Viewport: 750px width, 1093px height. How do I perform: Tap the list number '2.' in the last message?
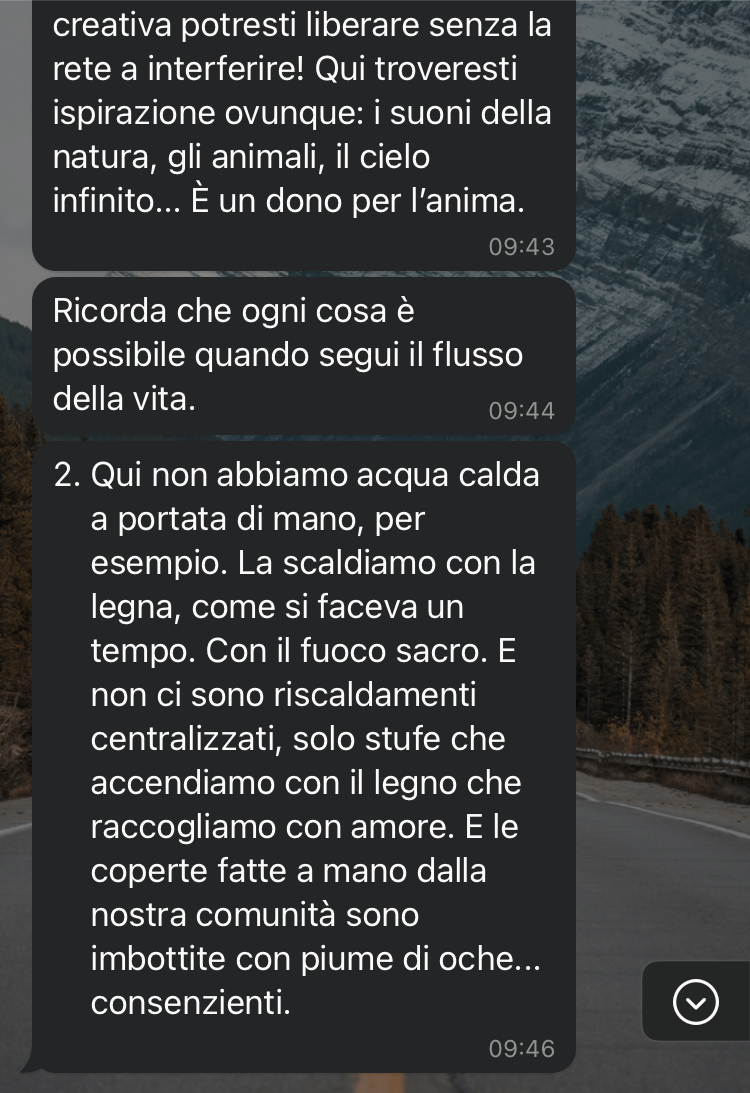(x=67, y=475)
